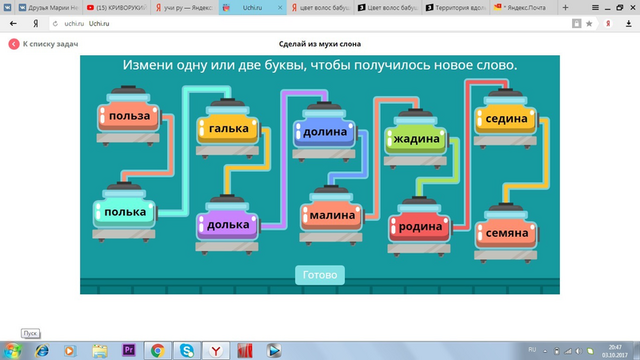Click the red back arrow icon
Image resolution: width=640 pixels, height=360 pixels.
[14, 44]
